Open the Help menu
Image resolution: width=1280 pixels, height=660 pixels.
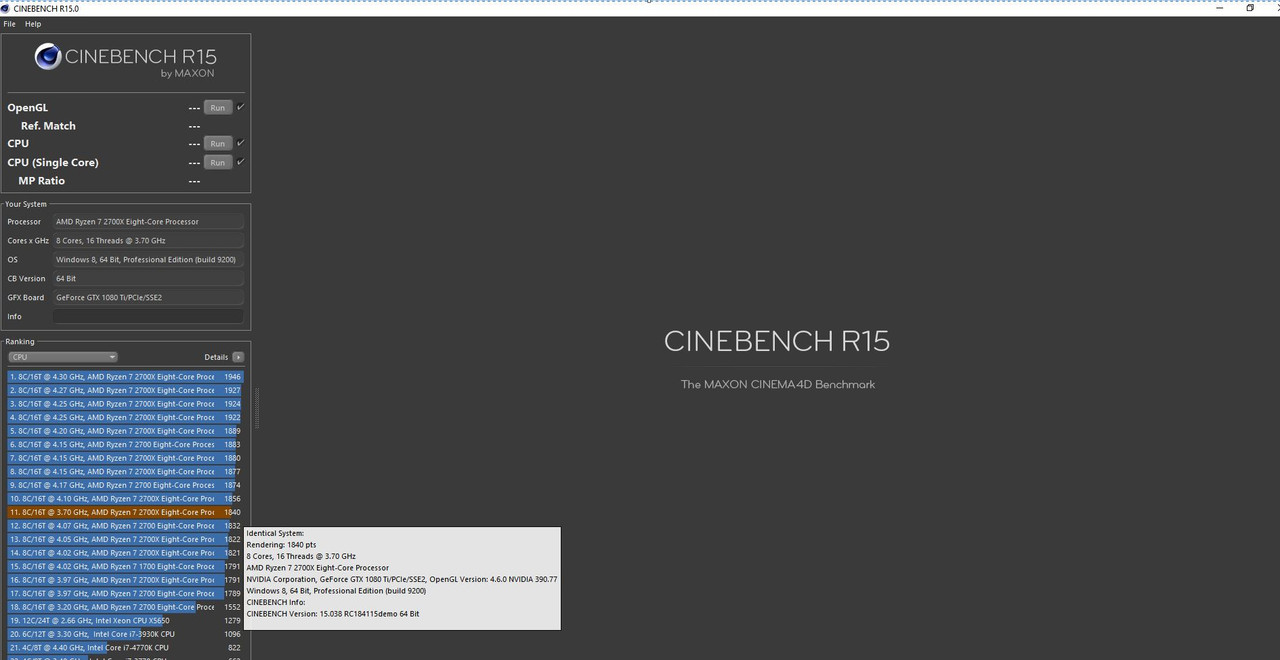click(33, 24)
